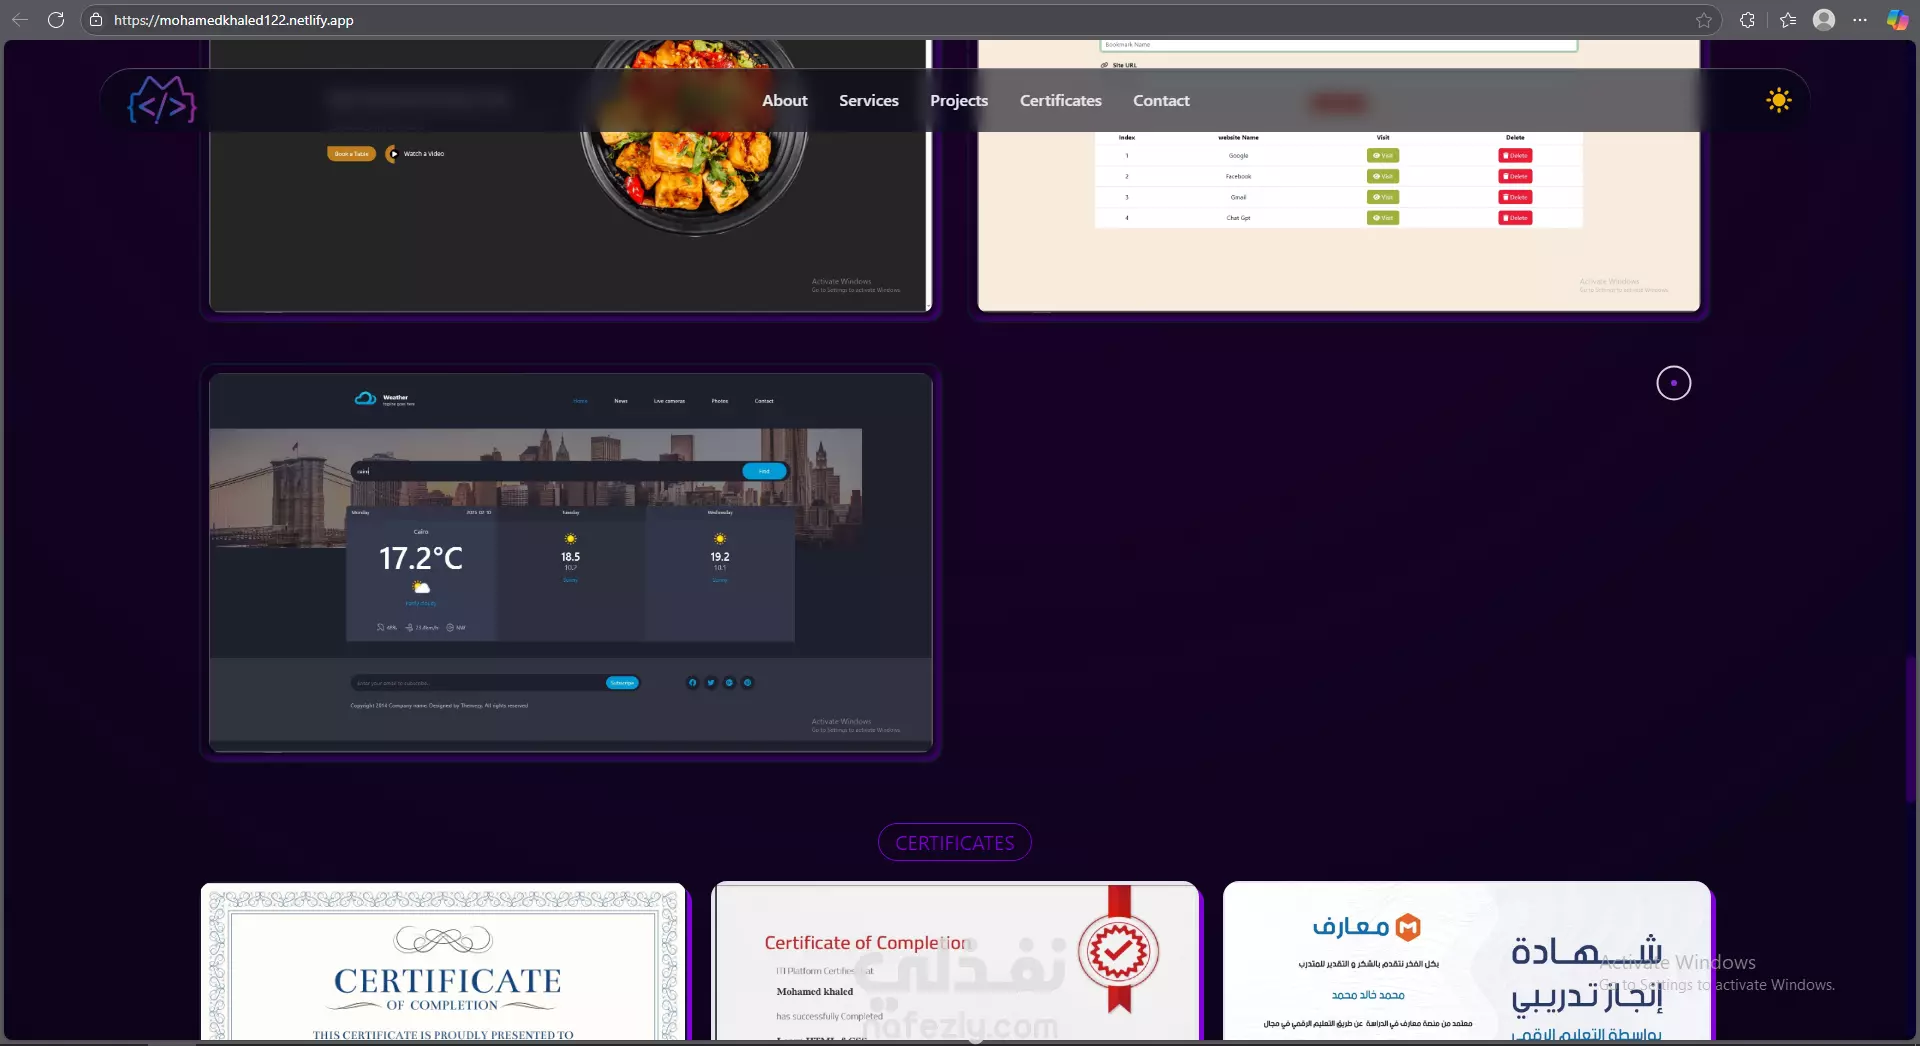Image resolution: width=1920 pixels, height=1046 pixels.
Task: Click the weather email subscribe field
Action: pyautogui.click(x=478, y=683)
